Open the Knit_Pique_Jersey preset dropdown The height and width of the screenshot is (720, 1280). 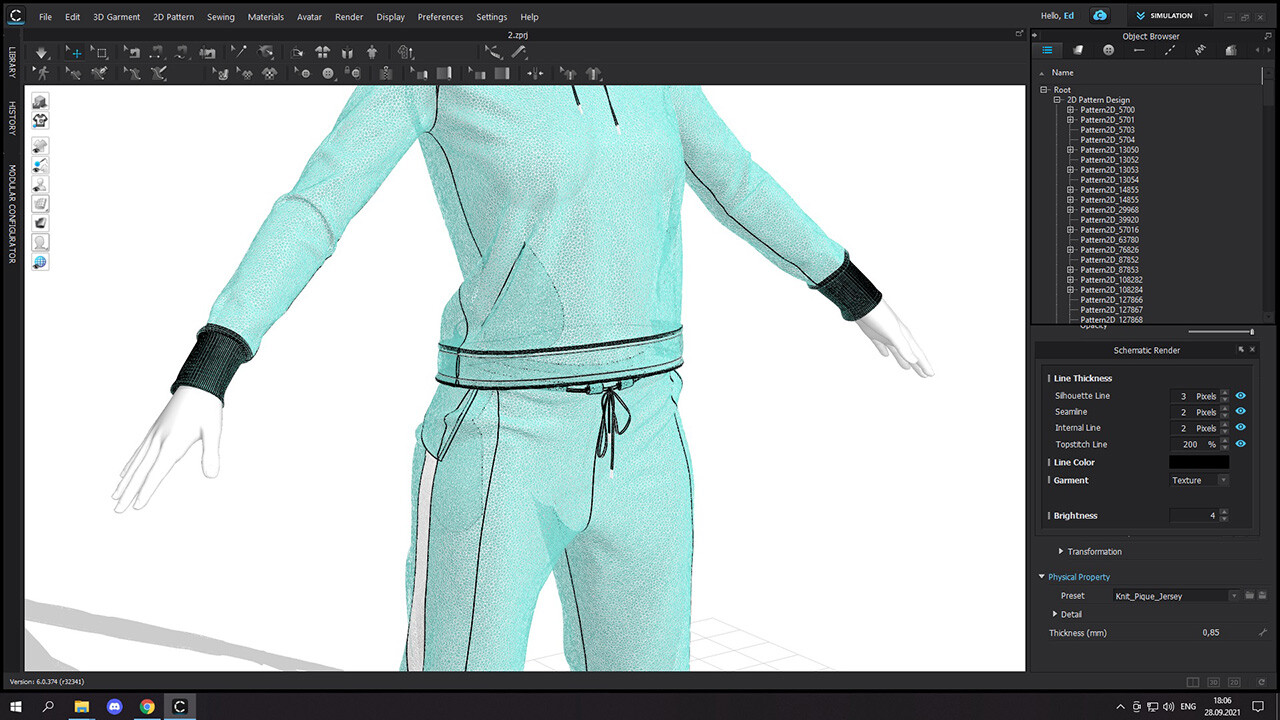[1233, 595]
